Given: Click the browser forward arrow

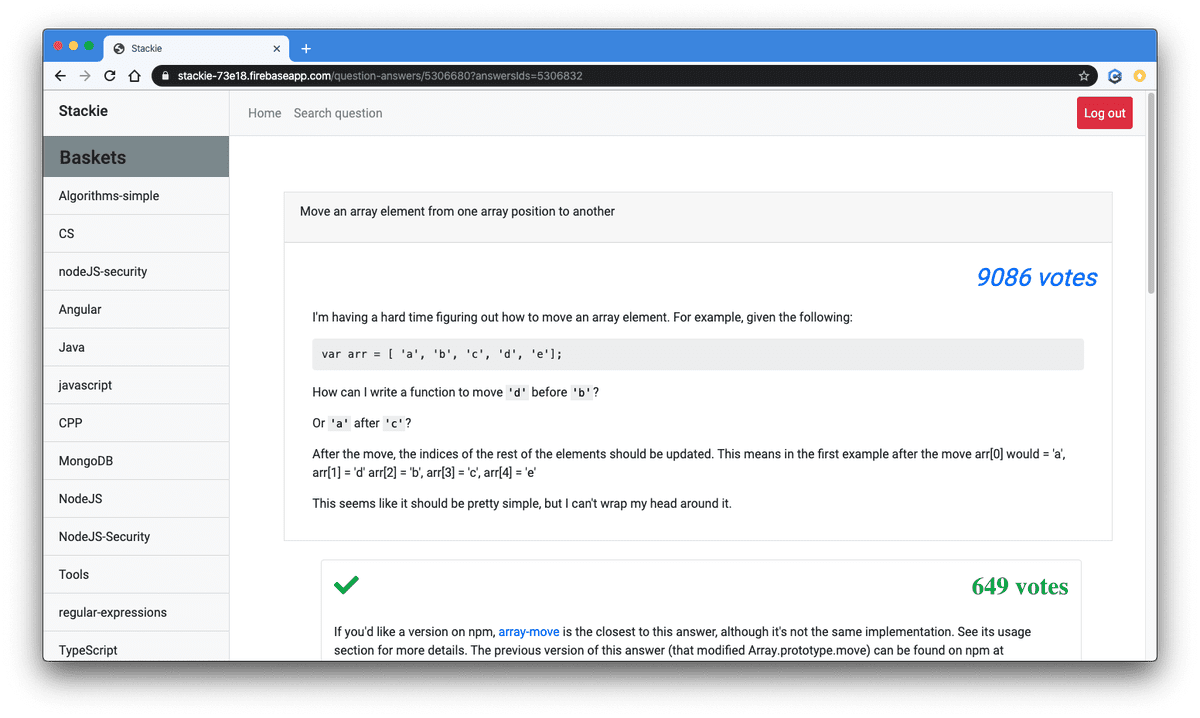Looking at the screenshot, I should coord(85,76).
